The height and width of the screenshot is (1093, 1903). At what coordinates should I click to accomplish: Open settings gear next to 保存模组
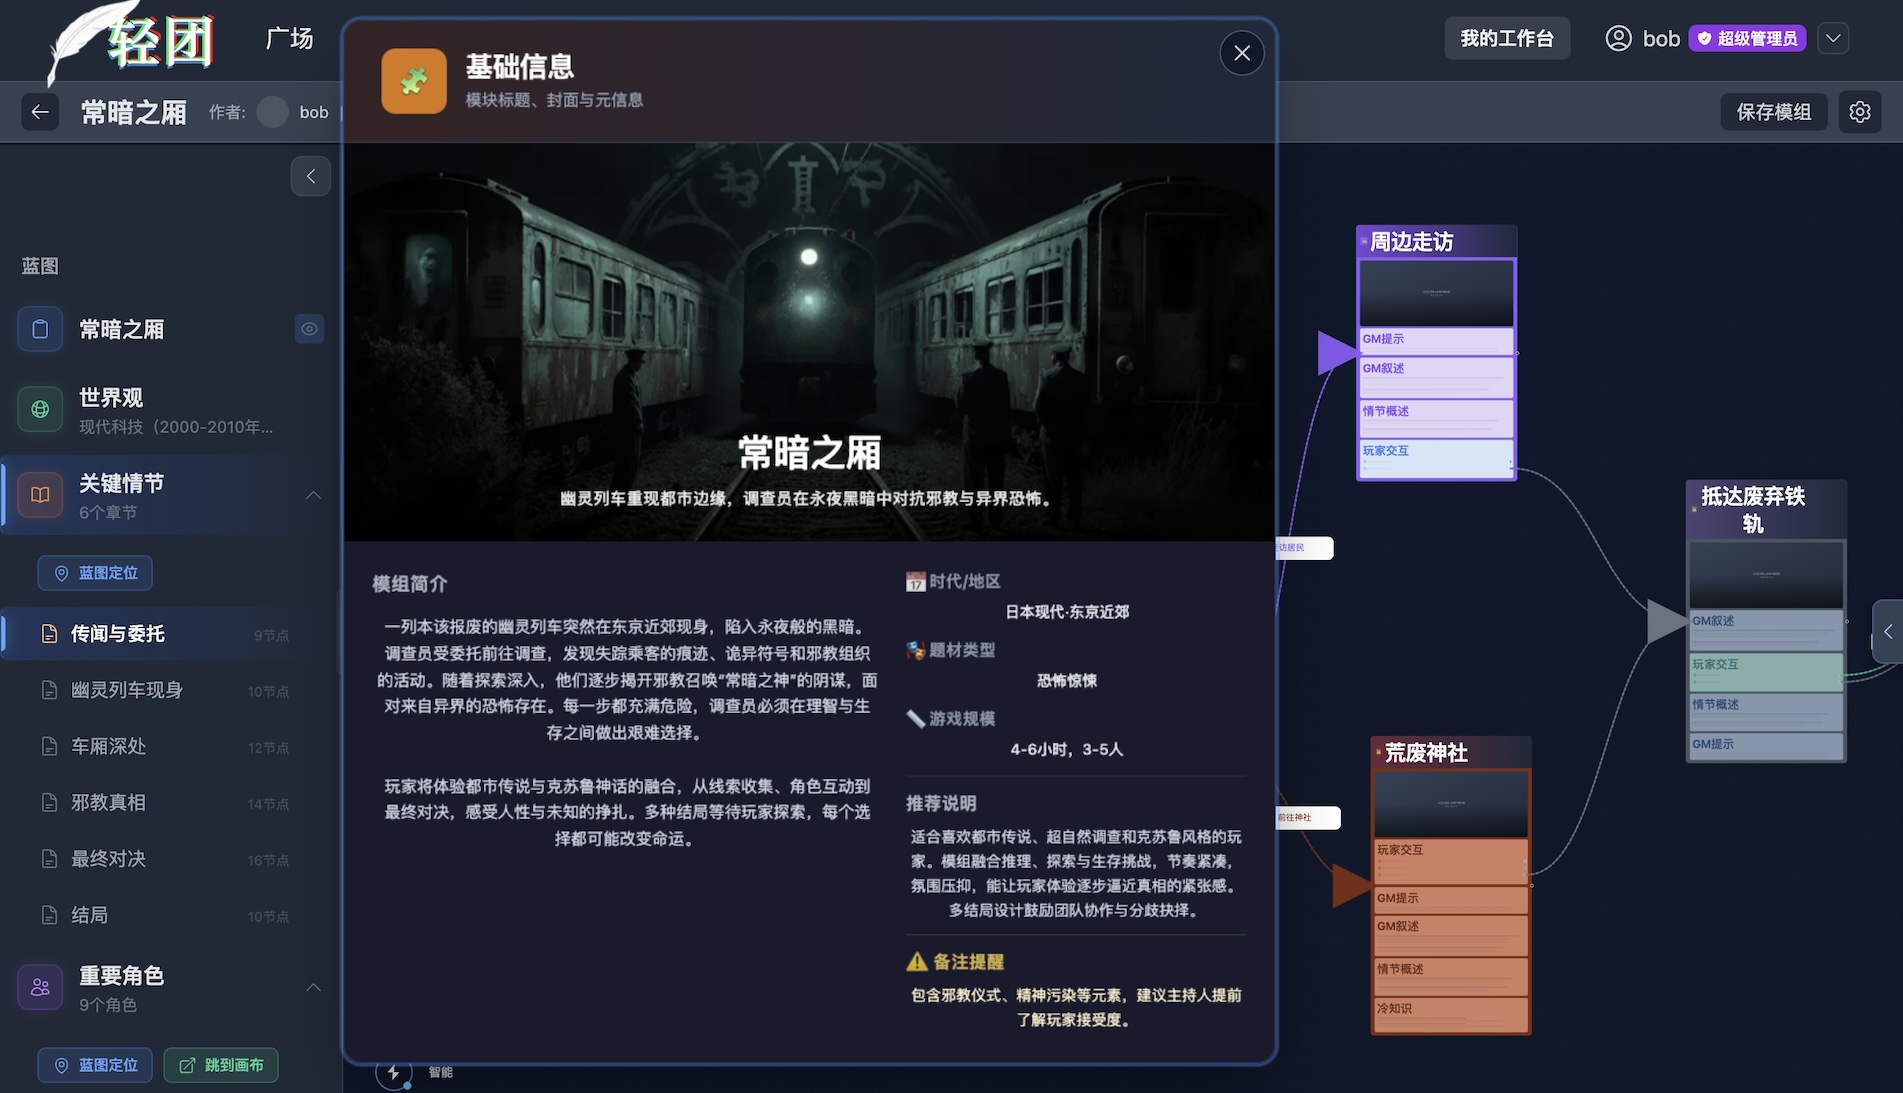1859,112
